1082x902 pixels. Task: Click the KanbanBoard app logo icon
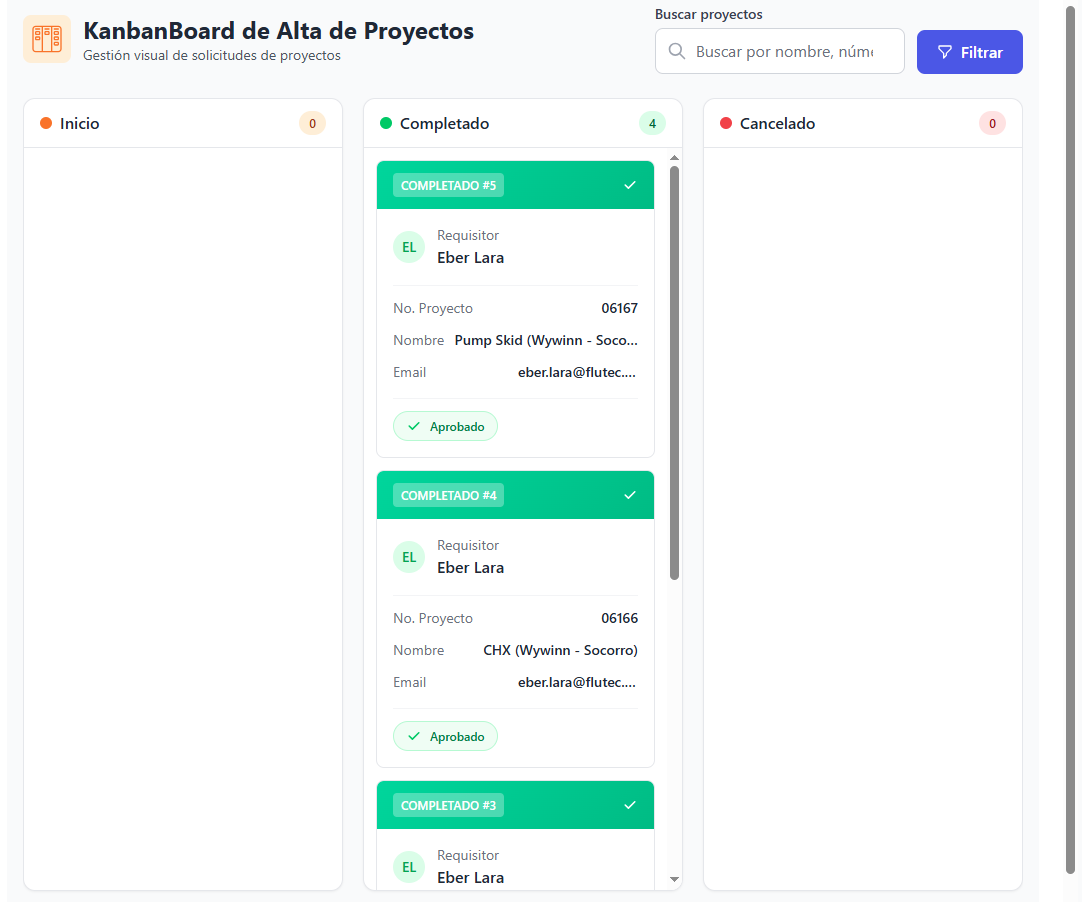47,39
